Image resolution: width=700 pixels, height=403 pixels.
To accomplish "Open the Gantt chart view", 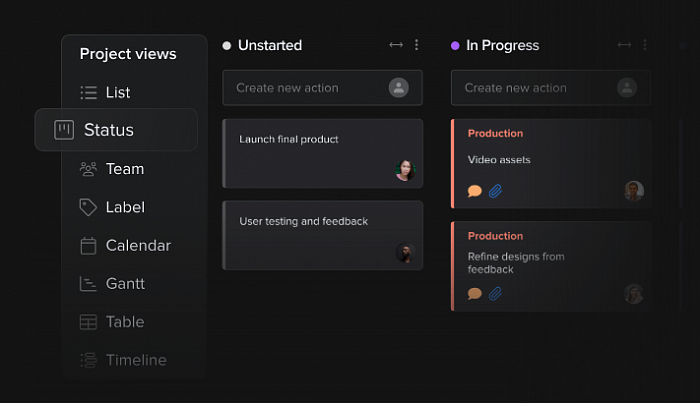I will point(112,284).
